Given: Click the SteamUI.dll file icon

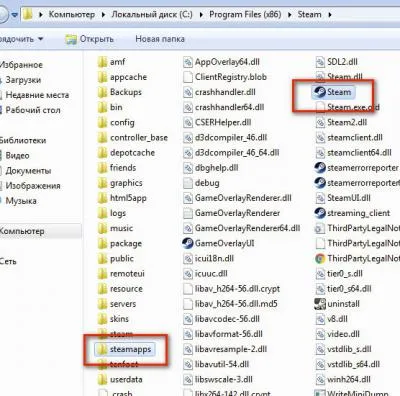Looking at the screenshot, I should coord(320,198).
